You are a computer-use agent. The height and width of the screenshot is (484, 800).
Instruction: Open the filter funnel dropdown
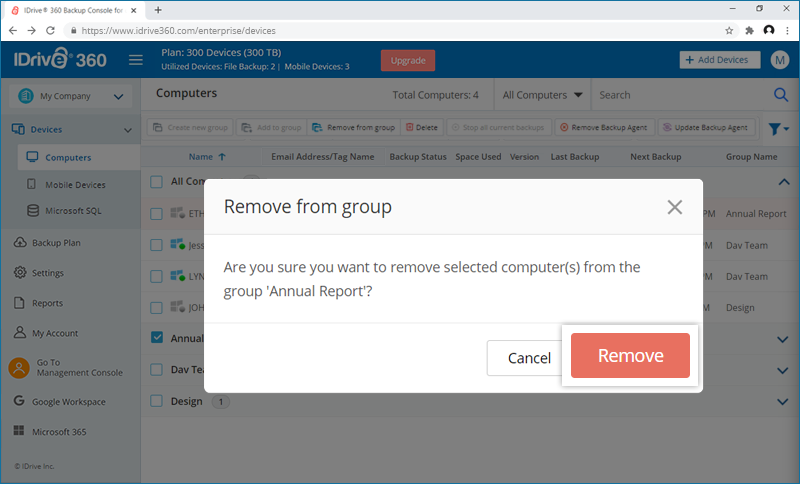click(x=779, y=129)
